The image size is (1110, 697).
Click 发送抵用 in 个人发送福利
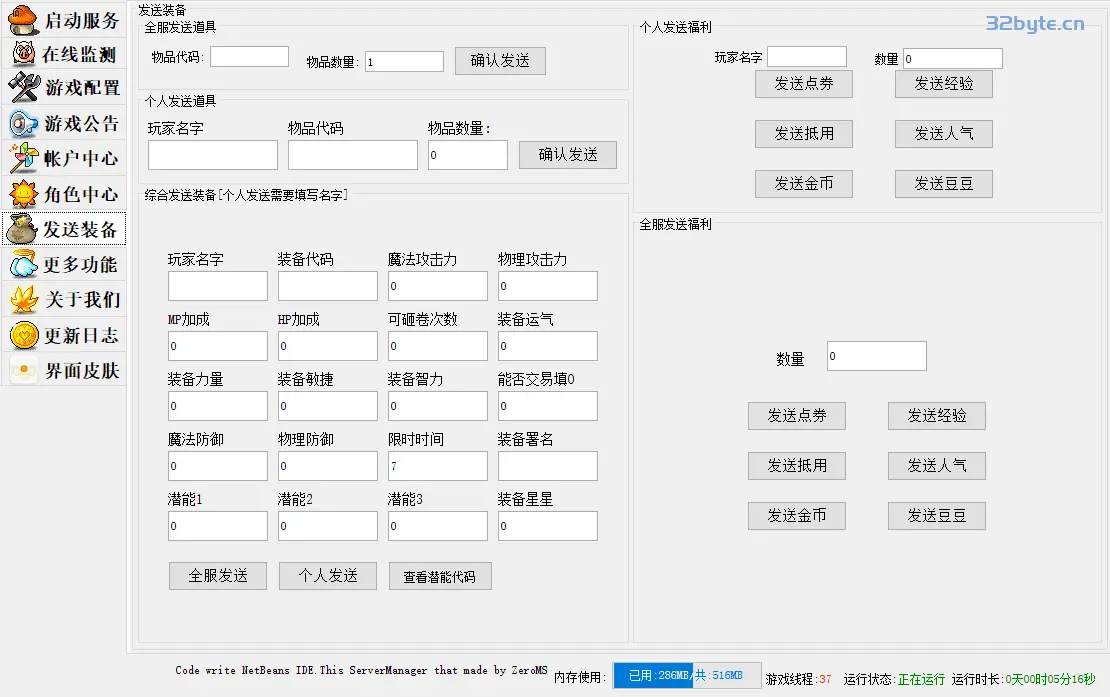click(x=803, y=134)
